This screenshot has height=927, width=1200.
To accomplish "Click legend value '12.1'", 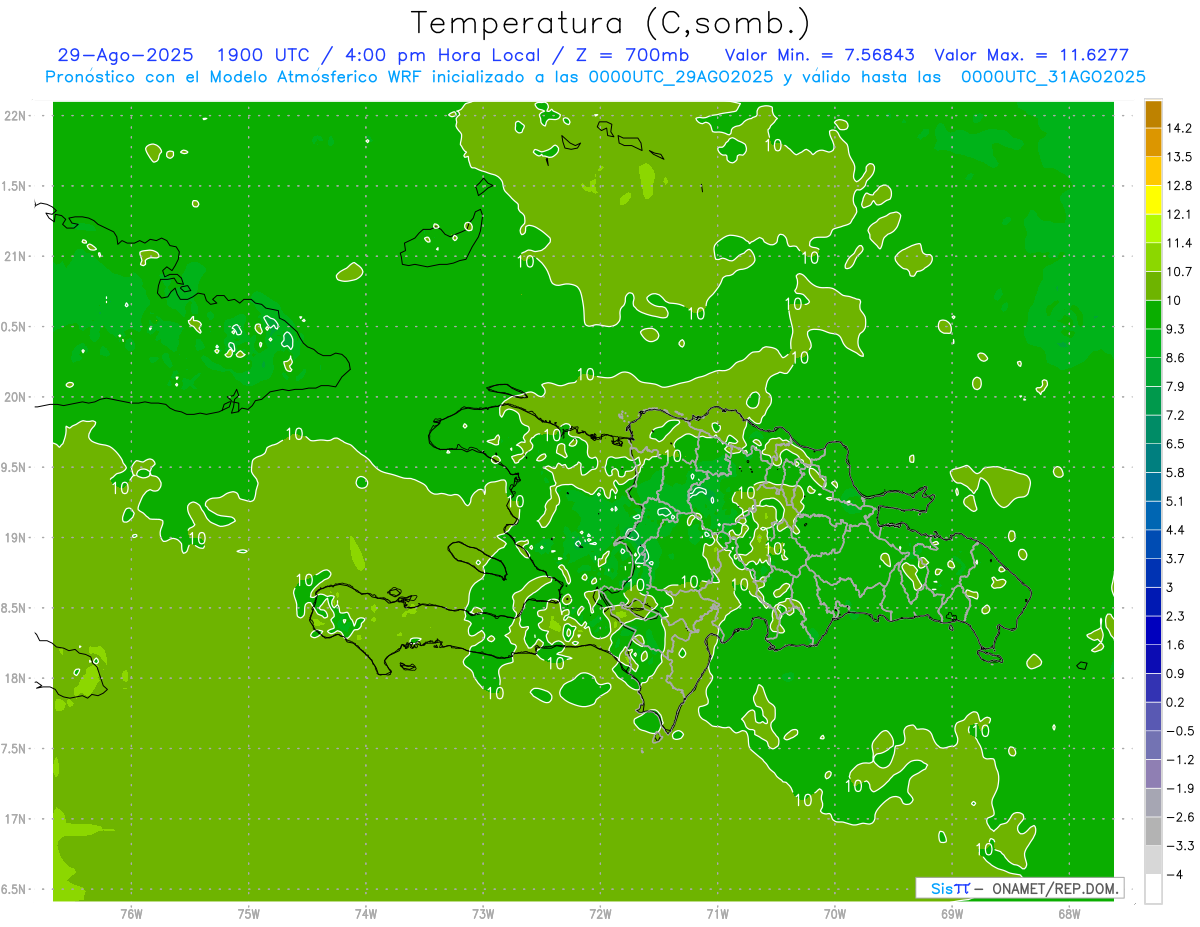I will [1179, 214].
